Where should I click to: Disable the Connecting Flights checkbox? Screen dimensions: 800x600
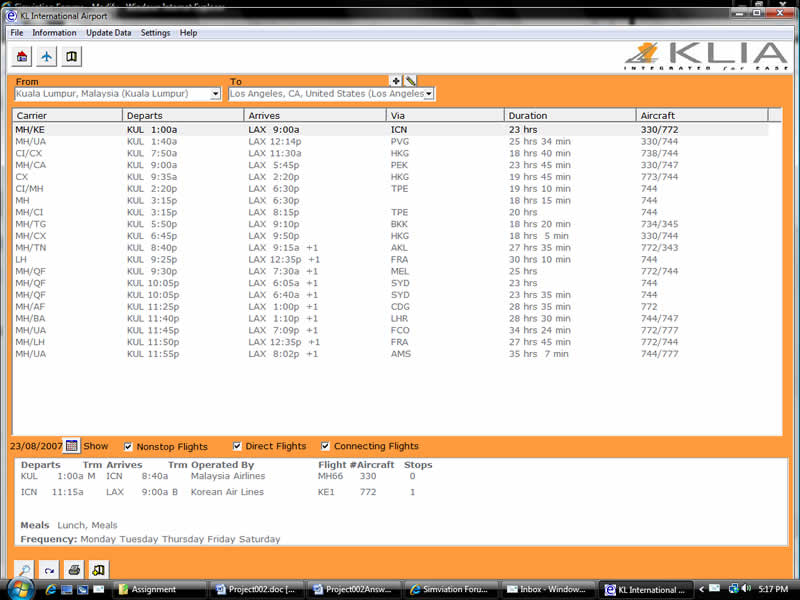326,446
